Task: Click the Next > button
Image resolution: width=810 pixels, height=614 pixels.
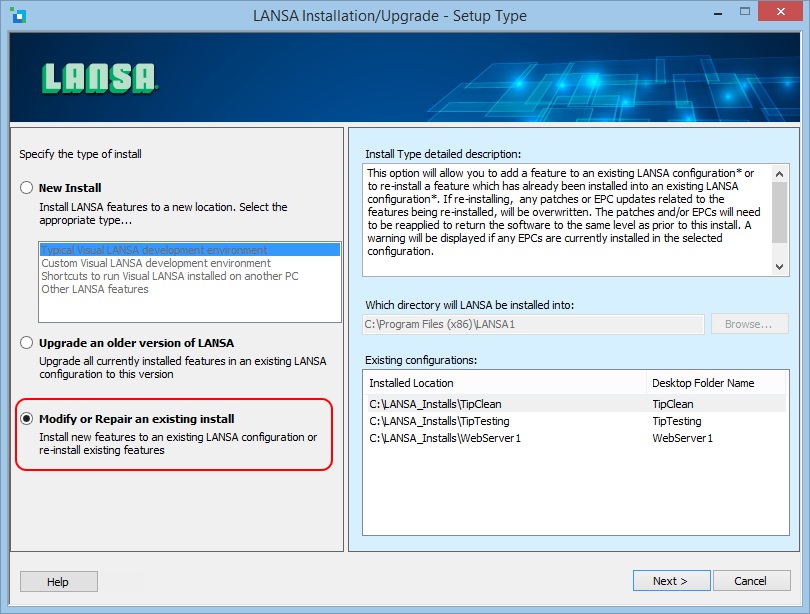Action: [x=671, y=581]
